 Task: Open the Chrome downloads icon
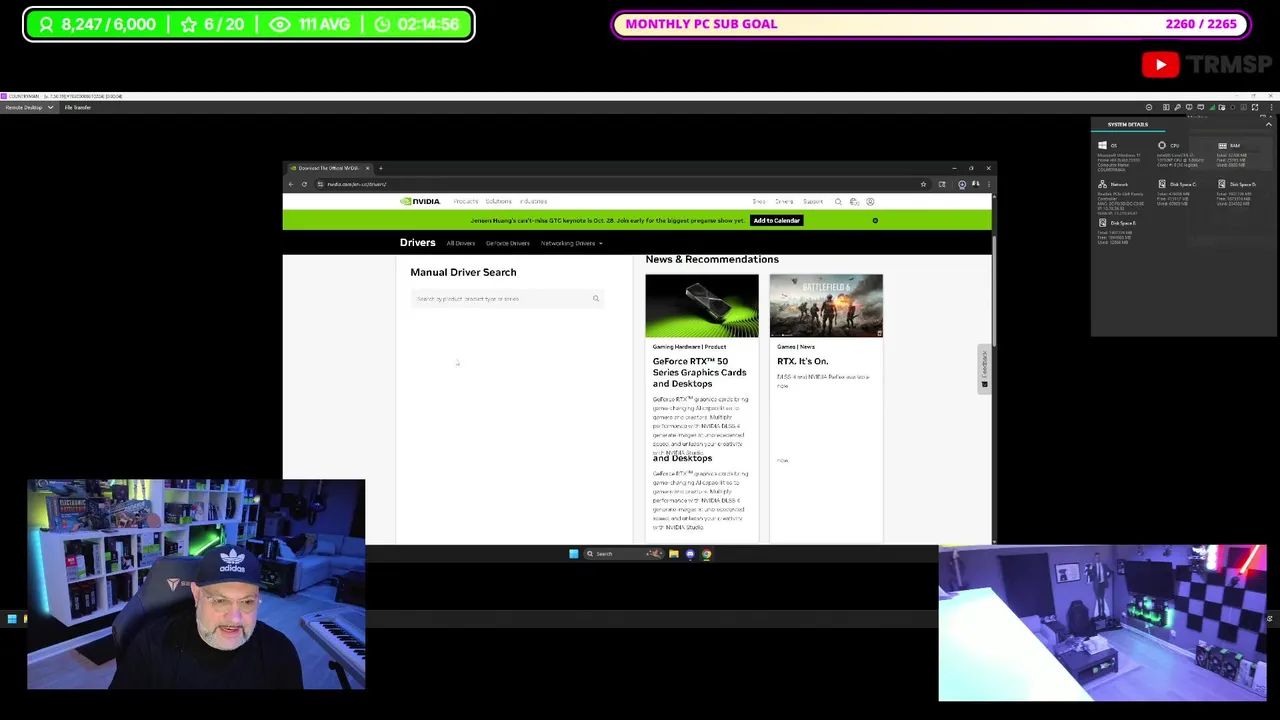962,184
